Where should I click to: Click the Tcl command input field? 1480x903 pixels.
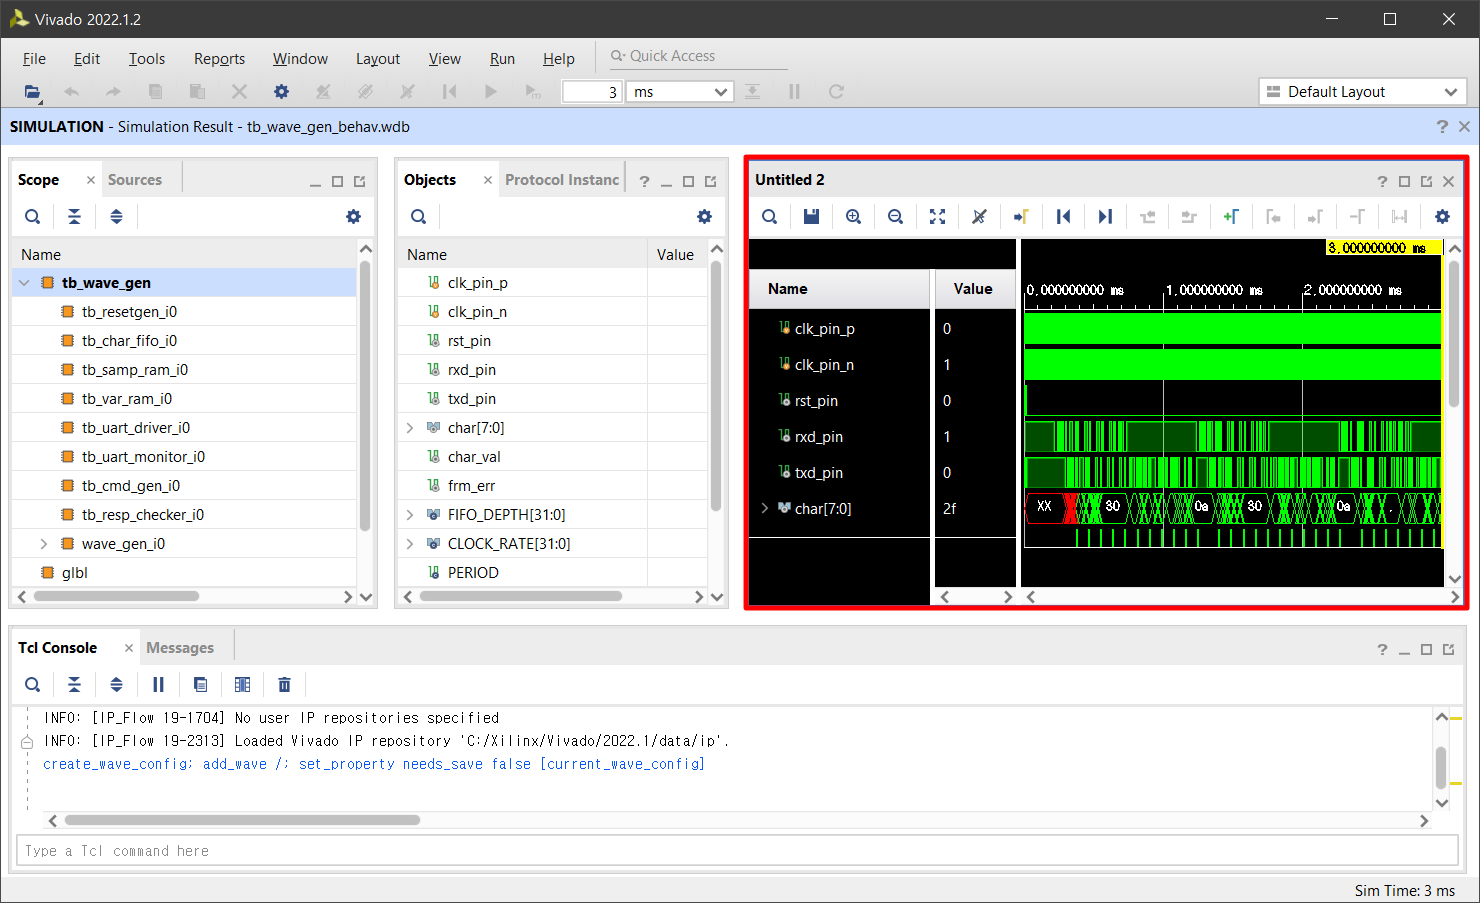737,851
